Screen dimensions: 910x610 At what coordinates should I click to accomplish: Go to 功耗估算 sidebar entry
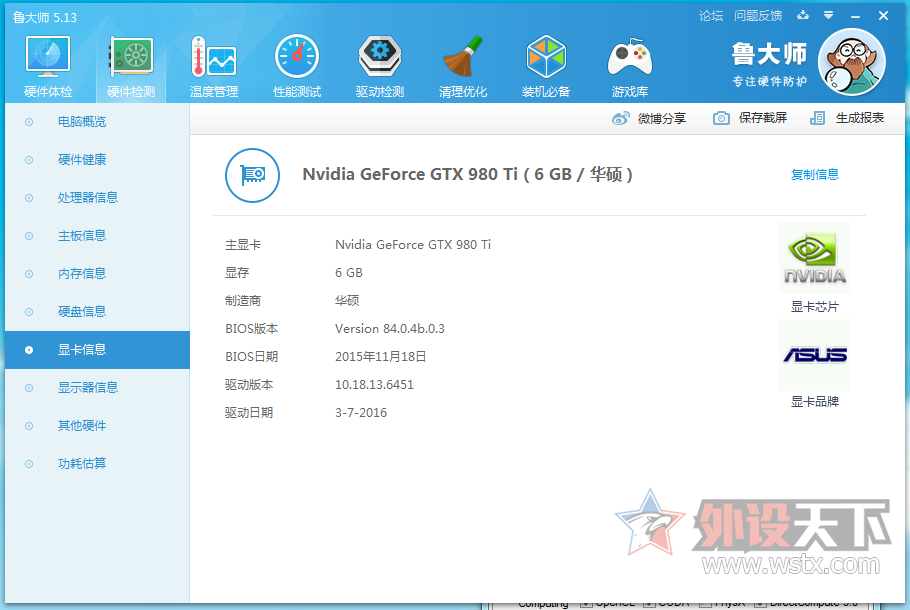tap(82, 464)
